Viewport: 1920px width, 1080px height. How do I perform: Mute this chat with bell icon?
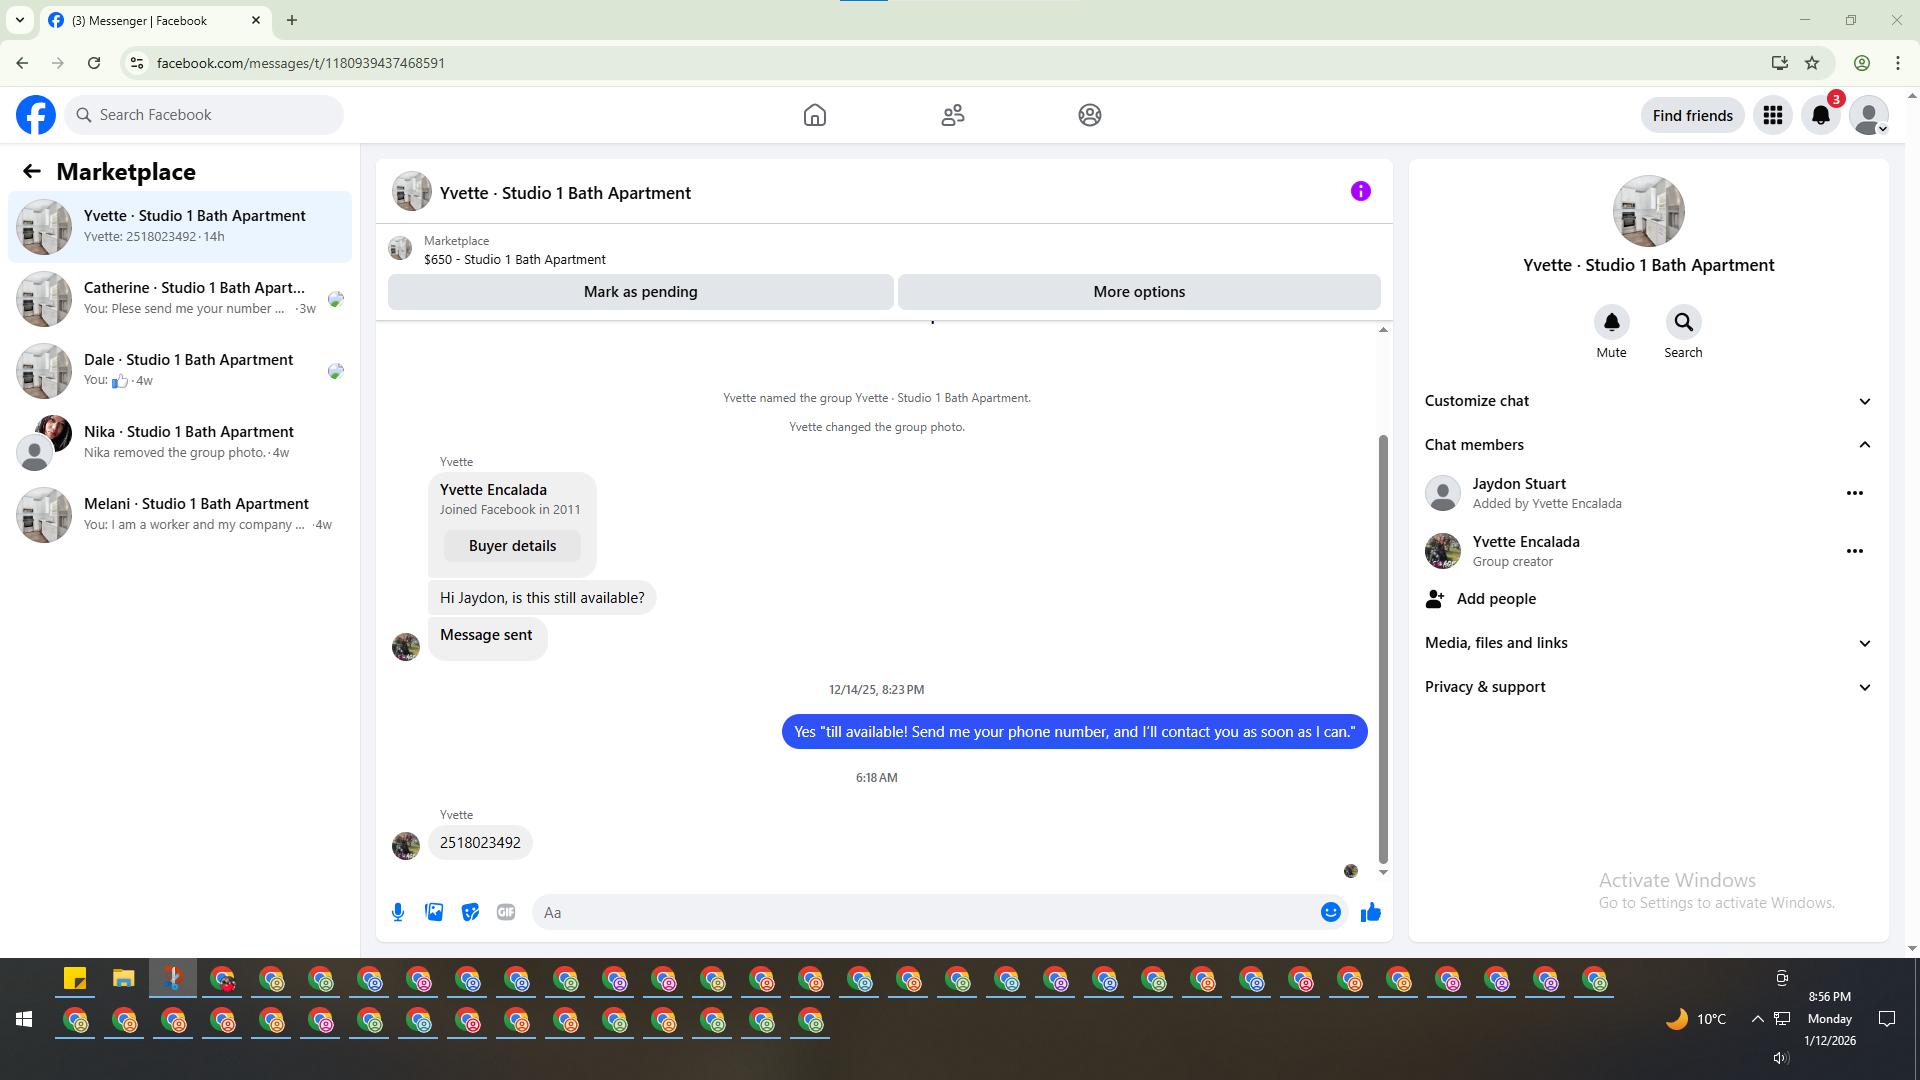(1611, 322)
